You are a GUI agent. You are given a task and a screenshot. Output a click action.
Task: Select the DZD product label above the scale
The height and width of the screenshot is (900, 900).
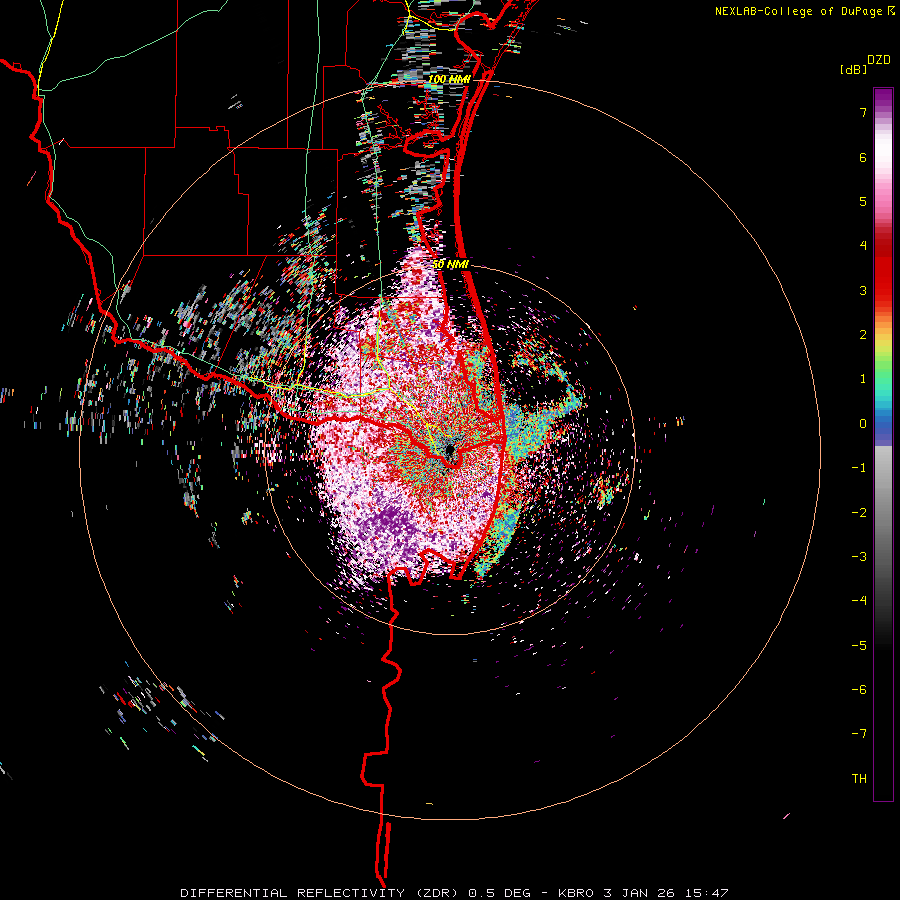pyautogui.click(x=878, y=60)
